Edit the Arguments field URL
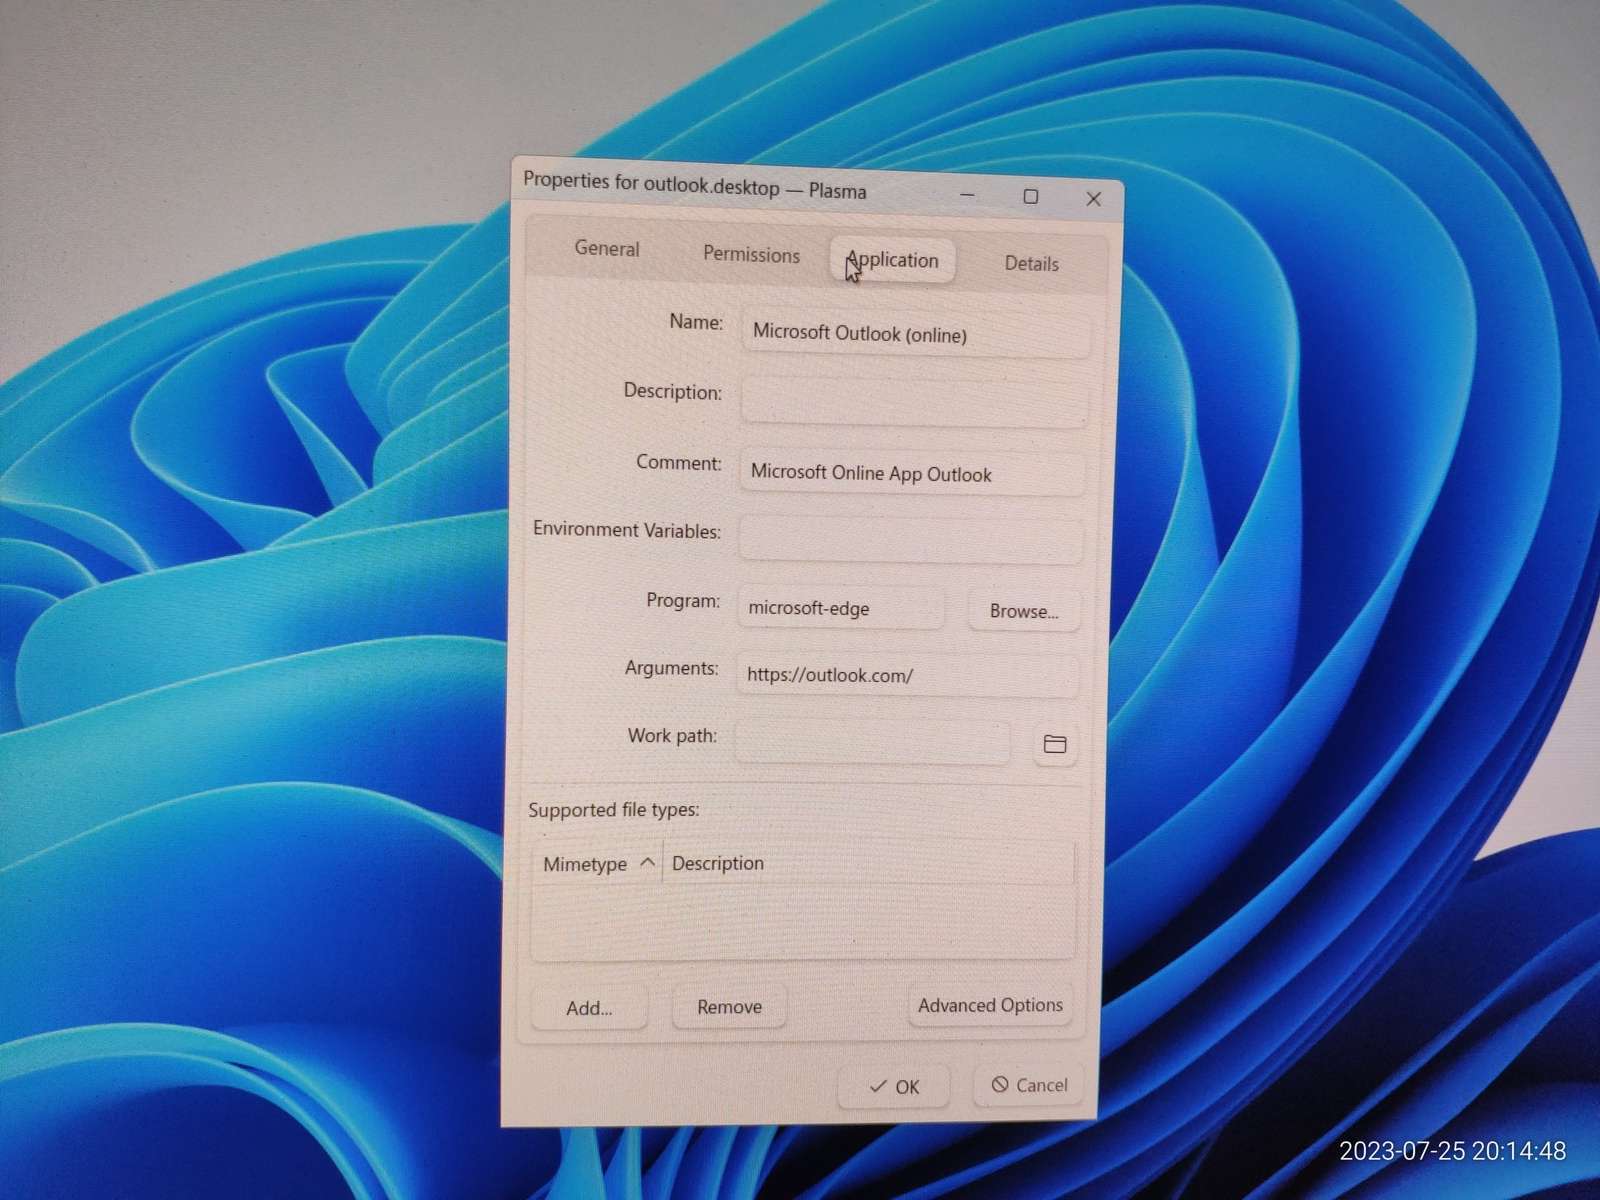This screenshot has width=1600, height=1200. coord(908,675)
